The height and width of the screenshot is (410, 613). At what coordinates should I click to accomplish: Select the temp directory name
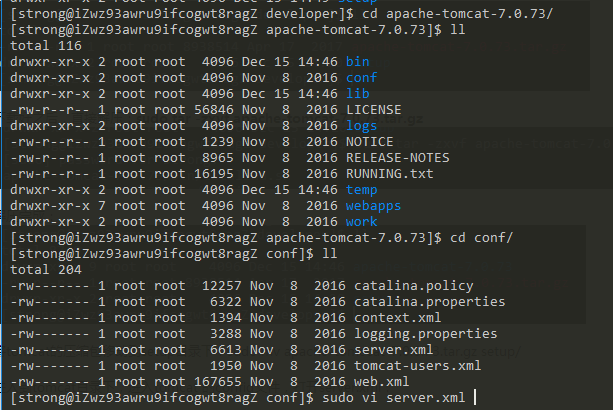(362, 190)
